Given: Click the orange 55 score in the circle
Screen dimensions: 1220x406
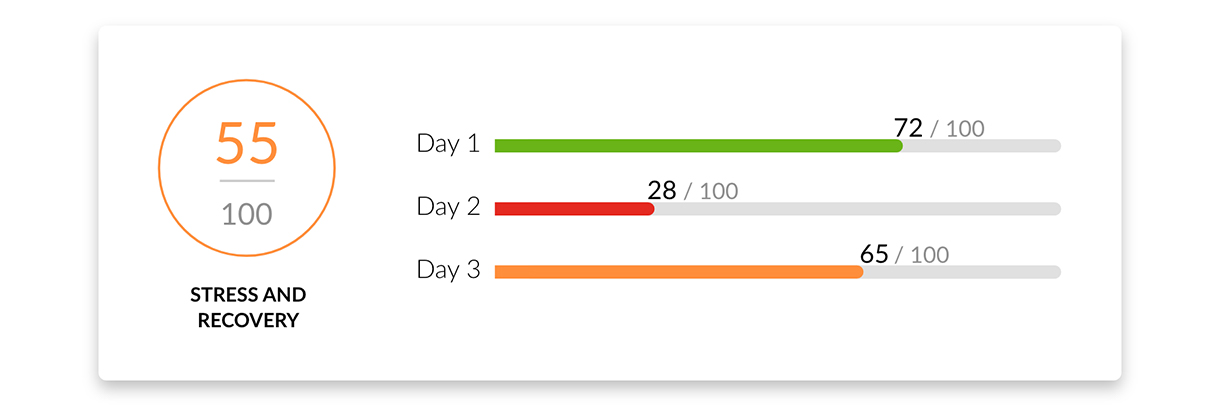Looking at the screenshot, I should [247, 143].
